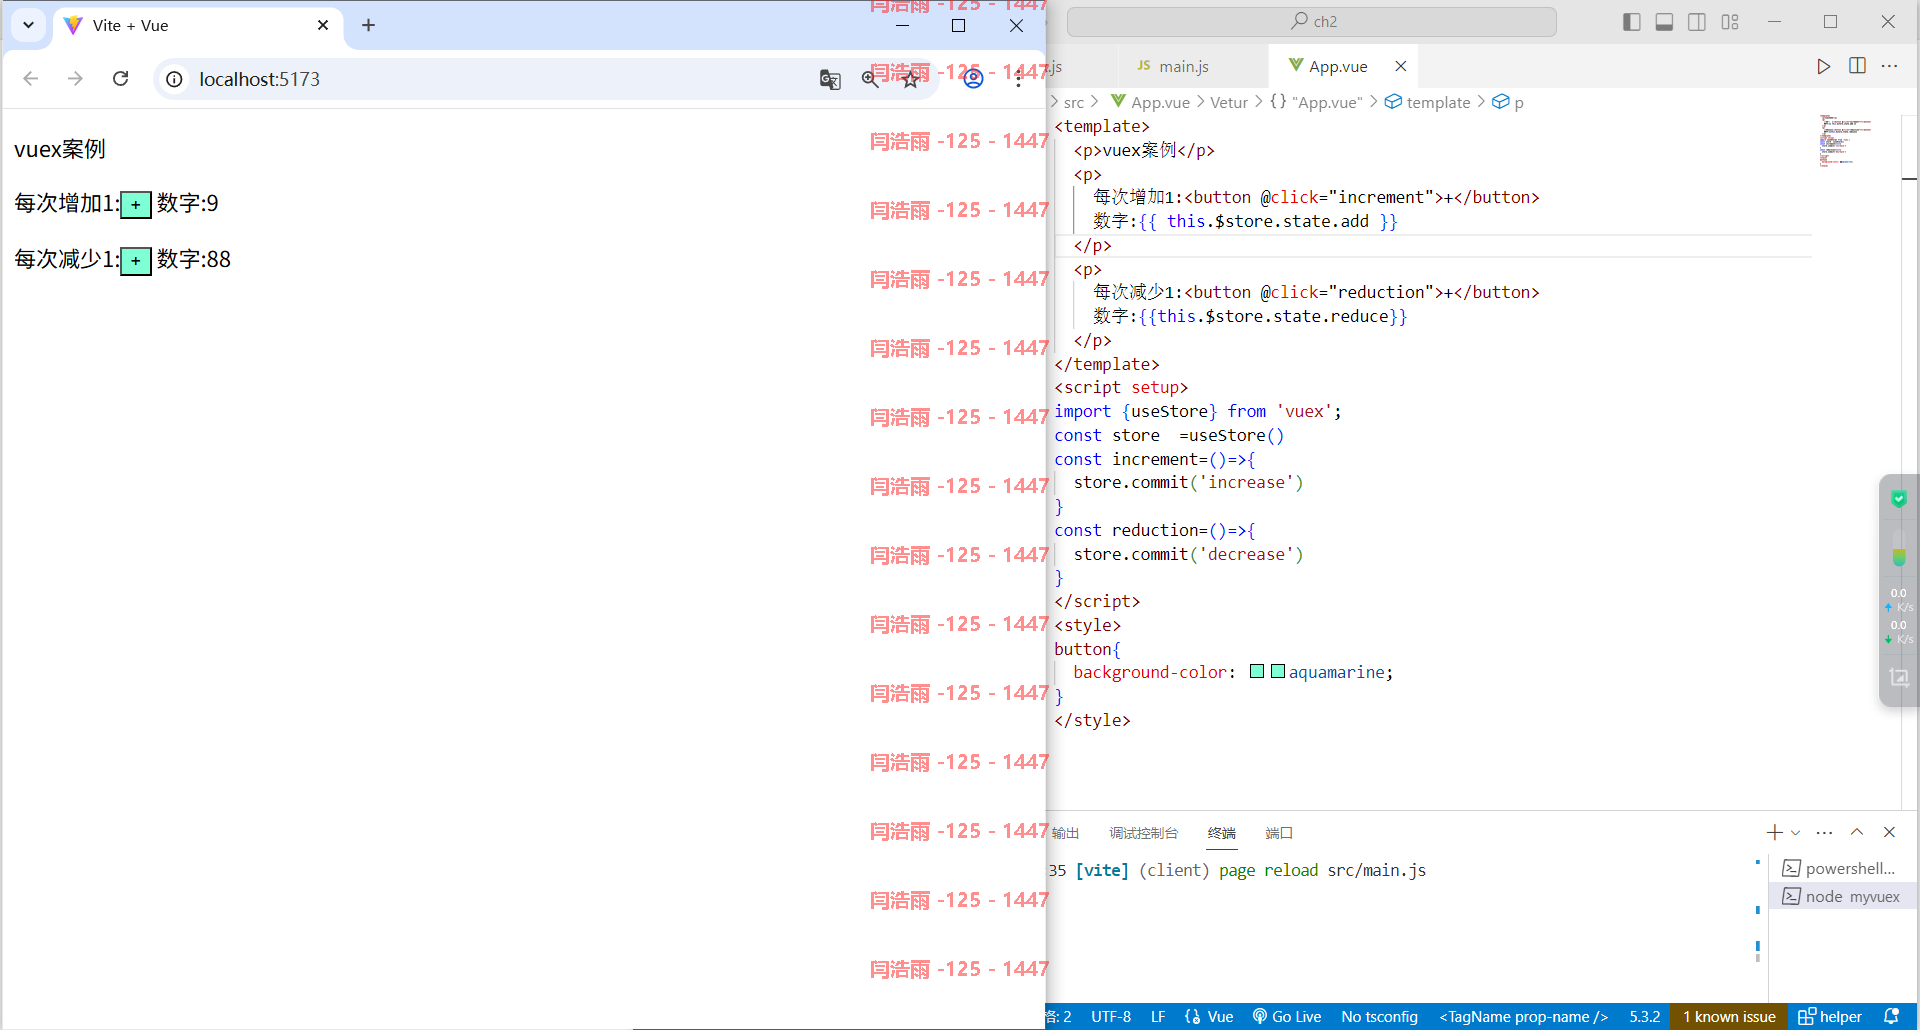Create a new terminal with plus icon
Screen dimensions: 1920x1030
tap(1775, 832)
